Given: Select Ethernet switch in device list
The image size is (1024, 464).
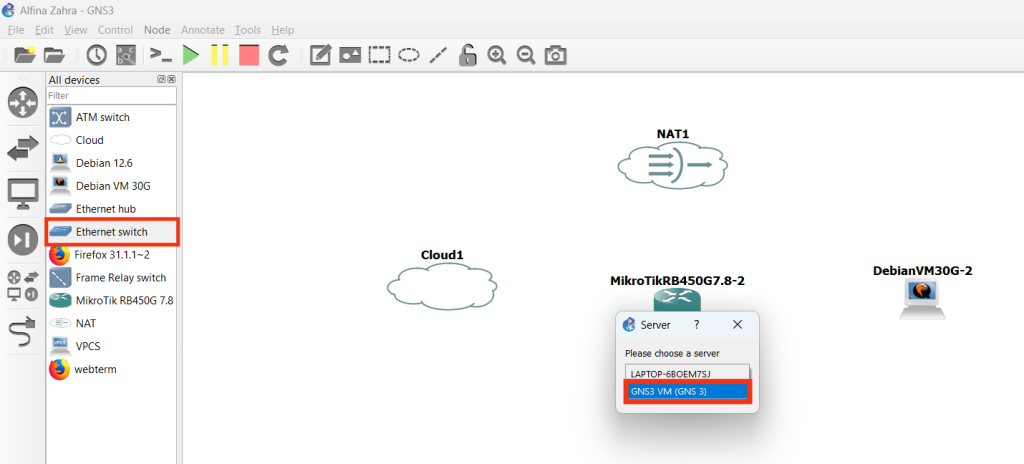Looking at the screenshot, I should point(111,232).
